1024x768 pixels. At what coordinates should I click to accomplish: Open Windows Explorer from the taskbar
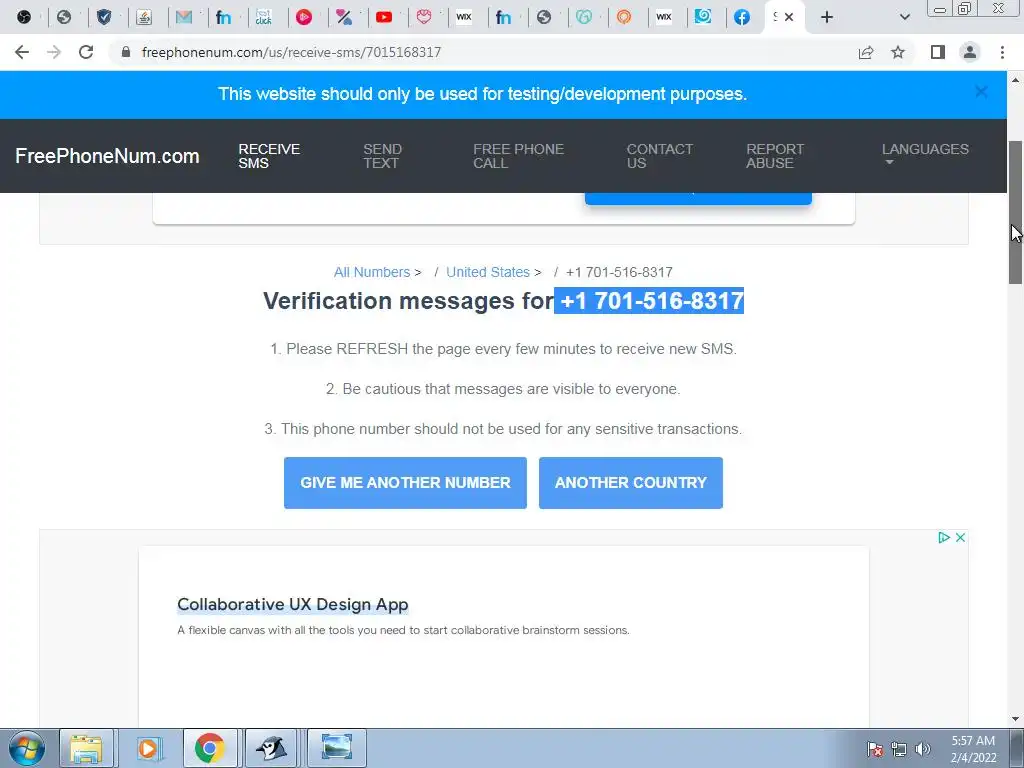click(86, 748)
